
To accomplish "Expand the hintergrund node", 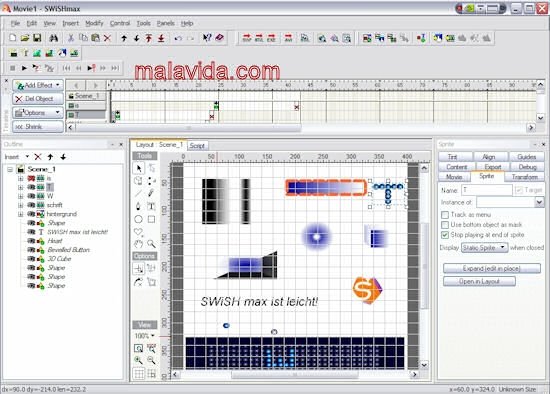I will (20, 214).
